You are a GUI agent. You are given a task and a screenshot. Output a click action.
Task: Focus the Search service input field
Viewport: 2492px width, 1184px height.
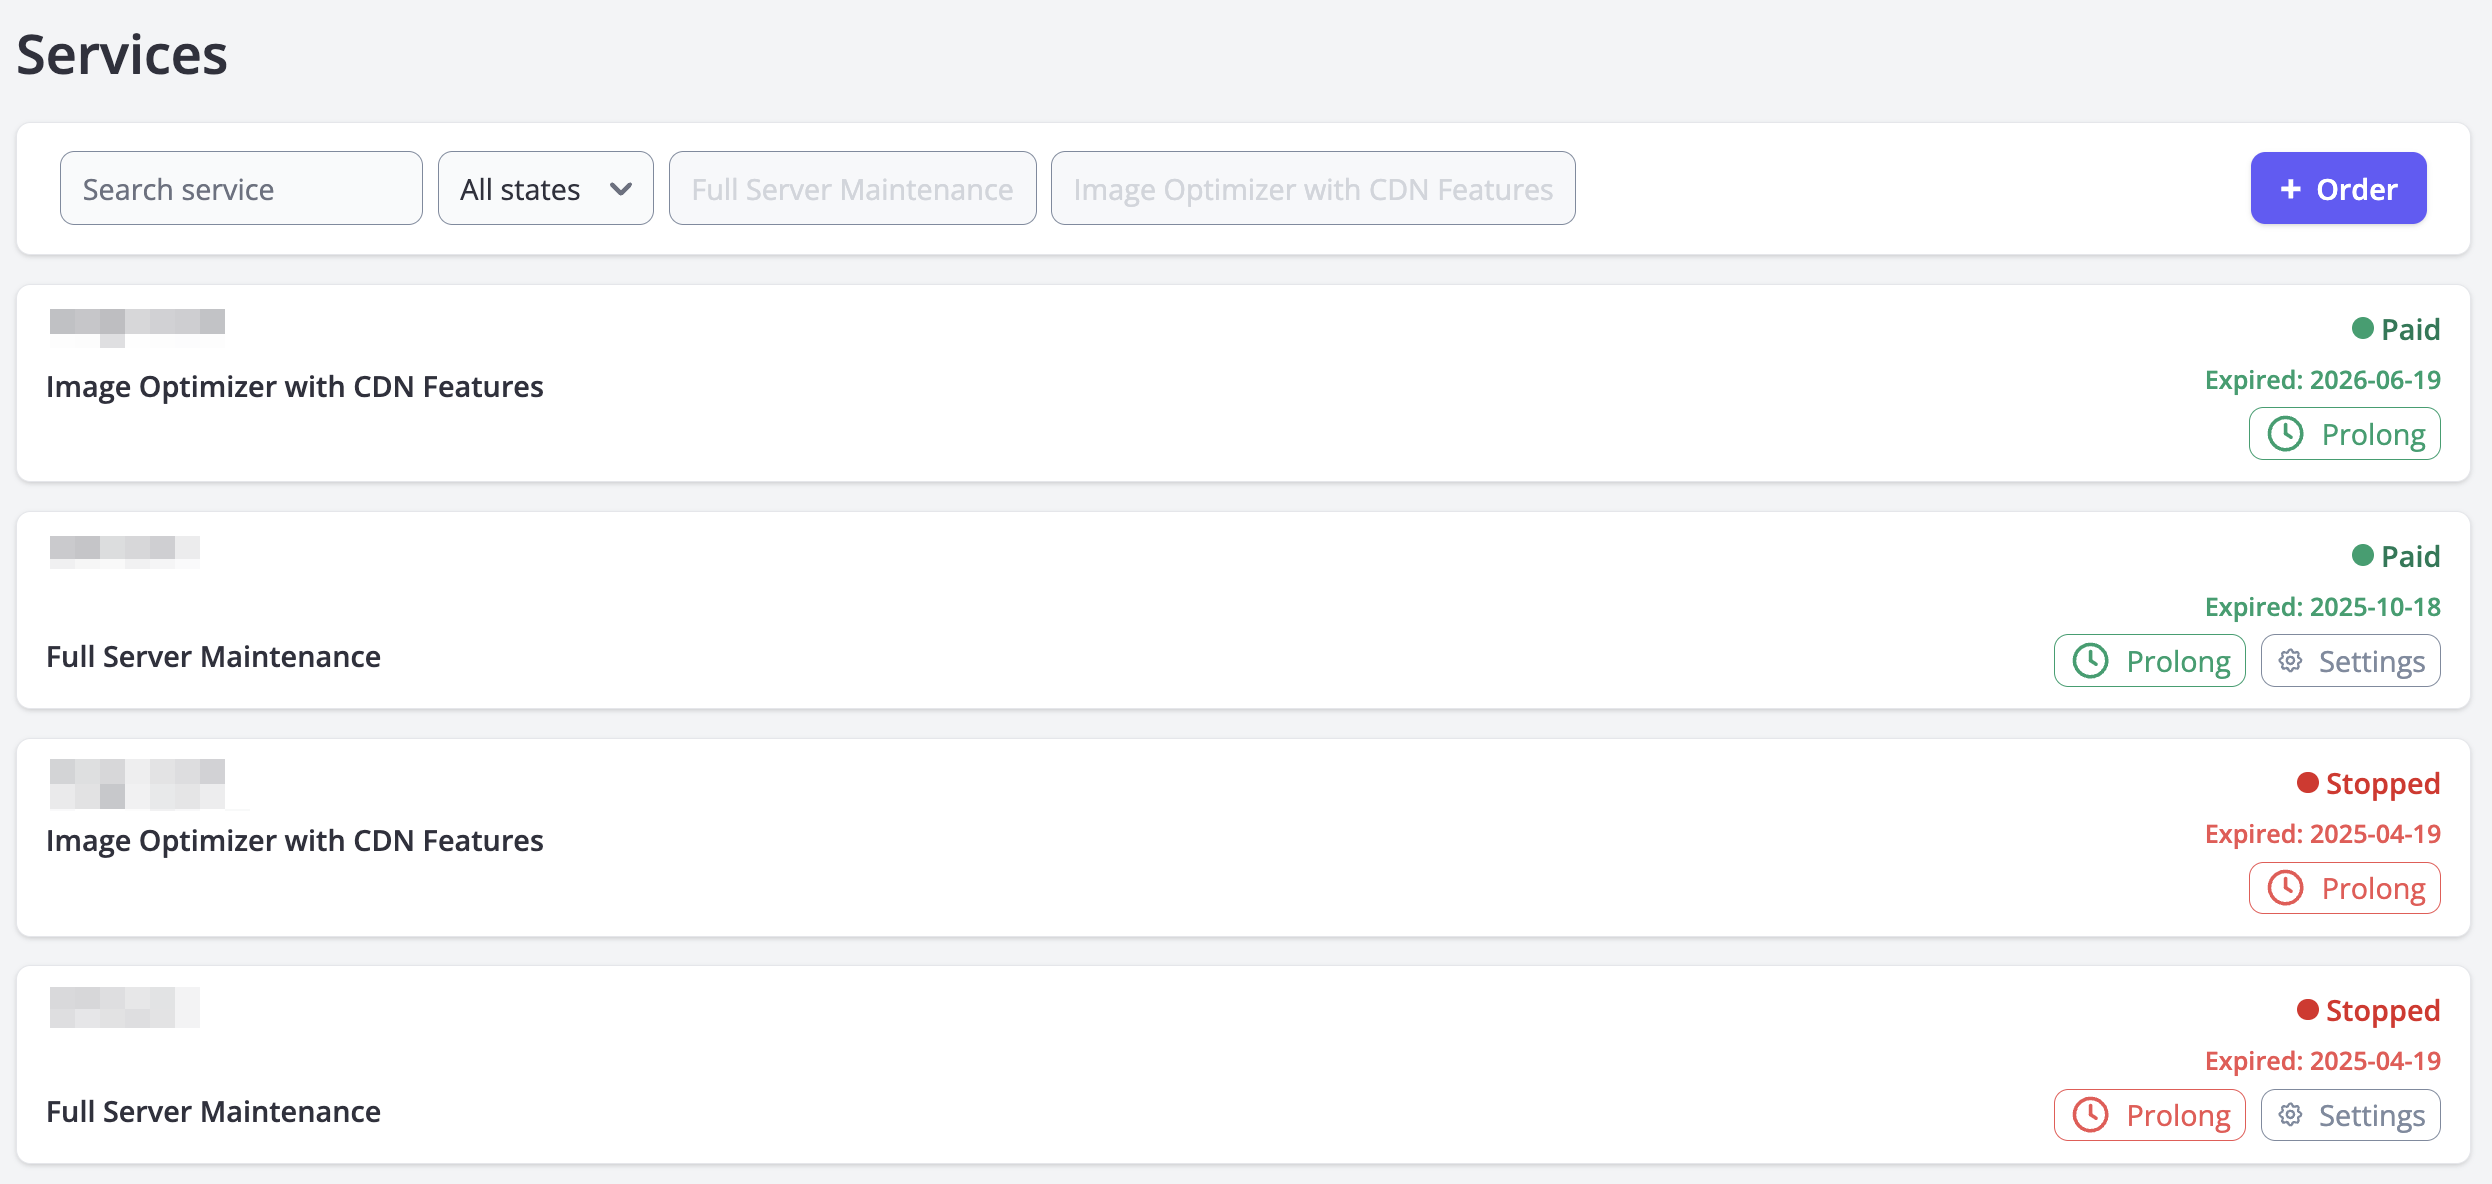pos(241,189)
